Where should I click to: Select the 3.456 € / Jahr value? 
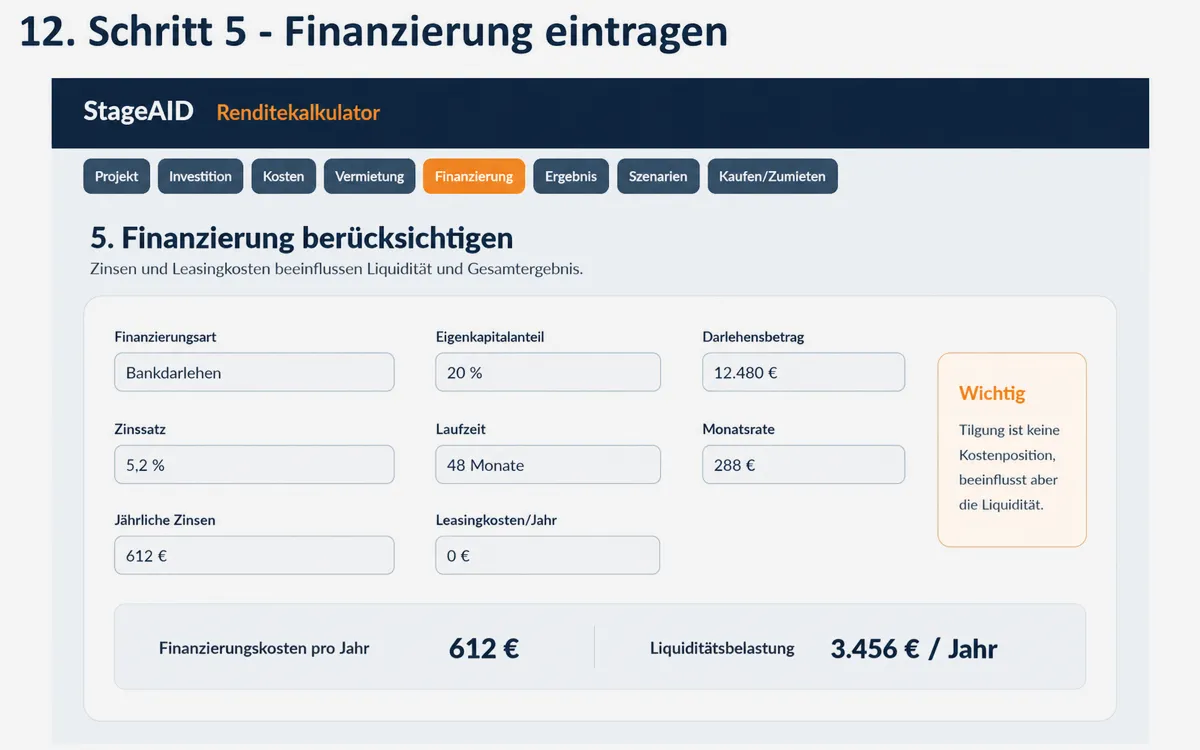(914, 648)
